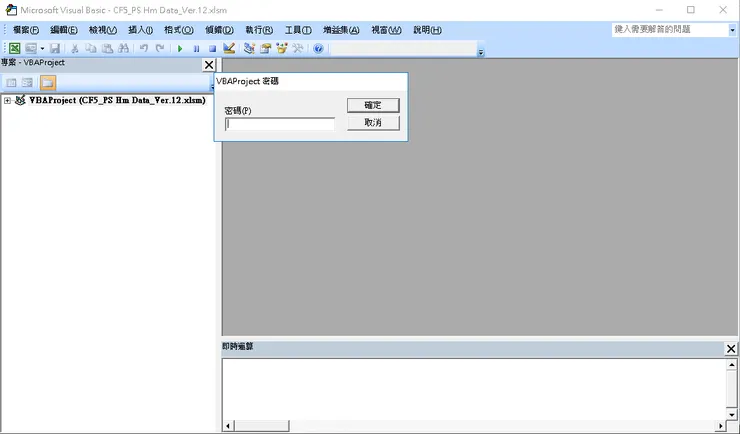Click View Code icon in project panel
The image size is (740, 434).
click(11, 83)
